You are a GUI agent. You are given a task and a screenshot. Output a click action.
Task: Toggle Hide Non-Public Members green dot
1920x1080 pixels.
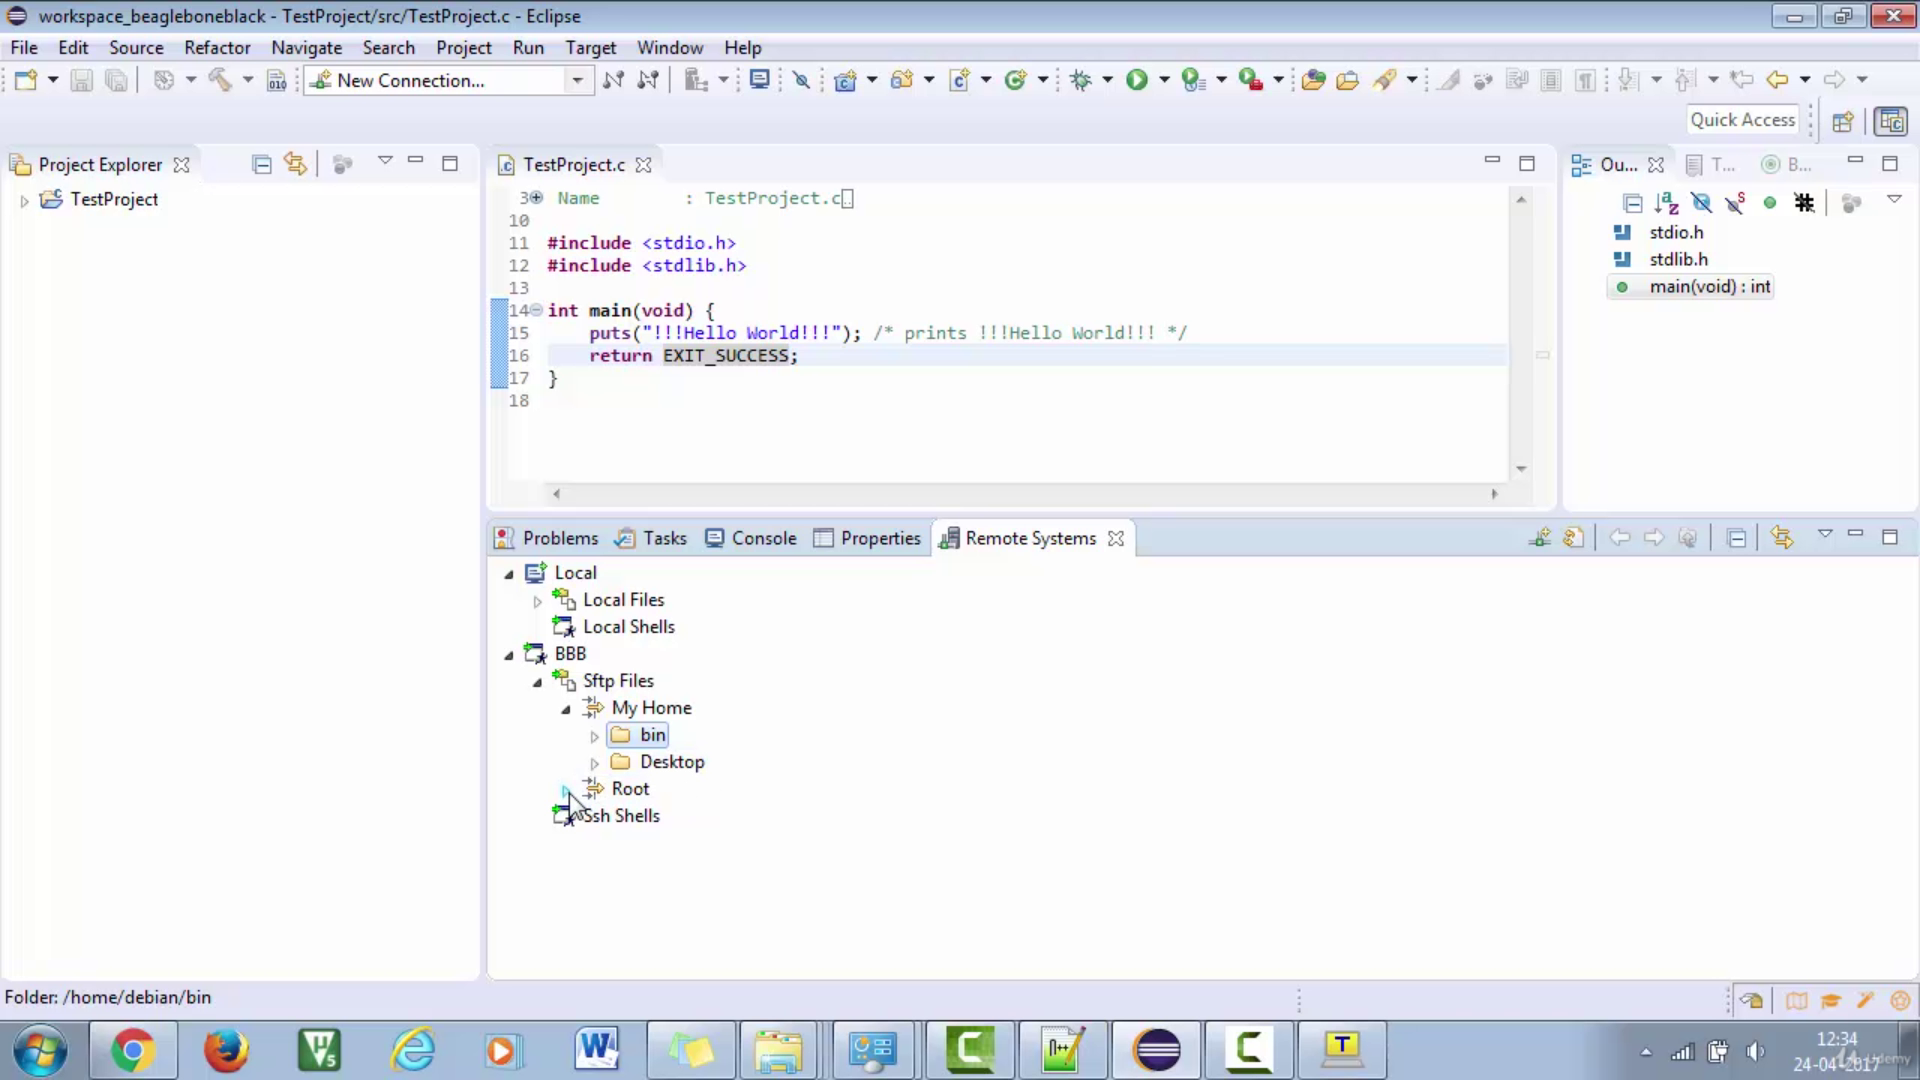(x=1770, y=203)
